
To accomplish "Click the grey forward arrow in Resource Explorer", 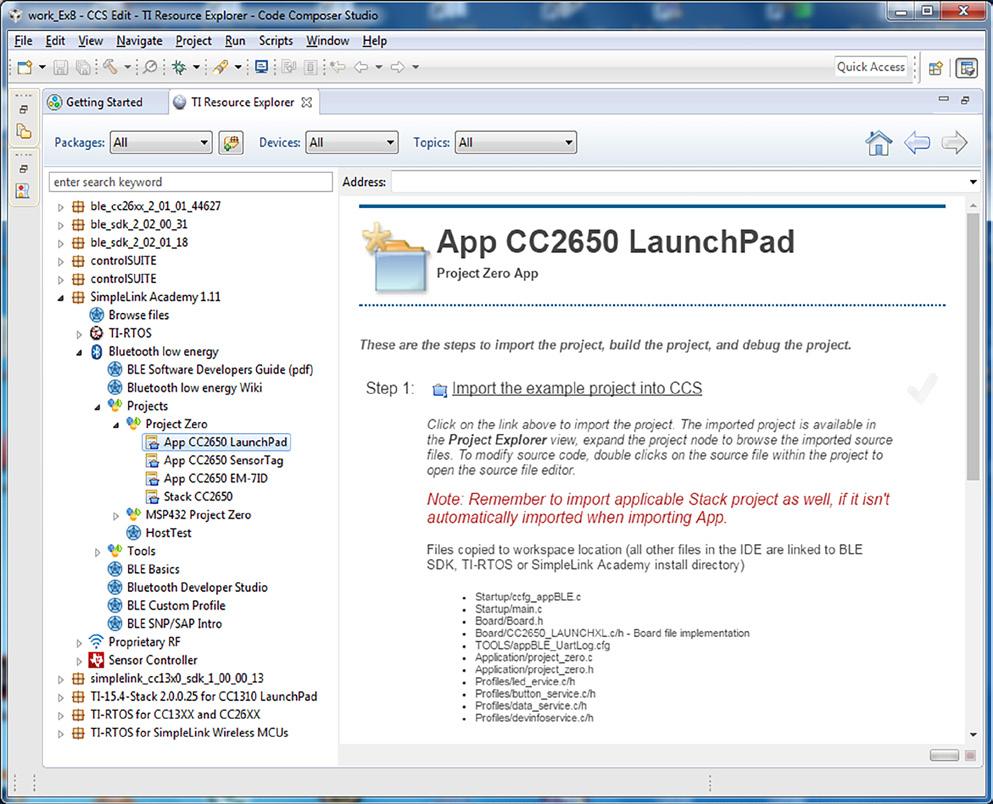I will [x=954, y=142].
